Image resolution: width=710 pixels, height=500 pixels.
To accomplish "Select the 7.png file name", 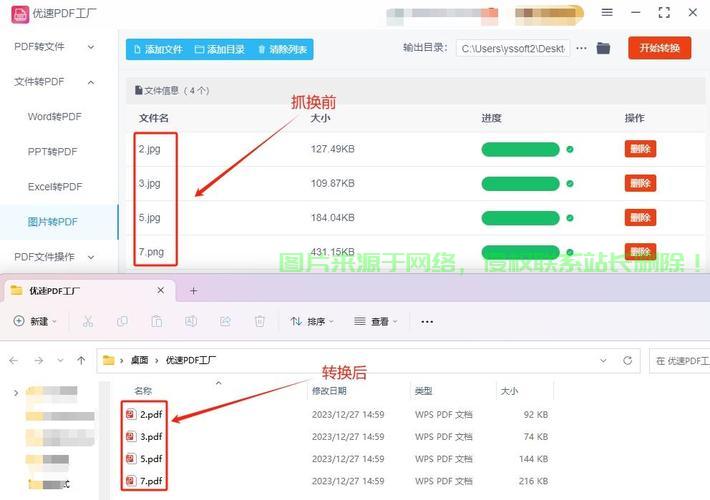I will 151,252.
